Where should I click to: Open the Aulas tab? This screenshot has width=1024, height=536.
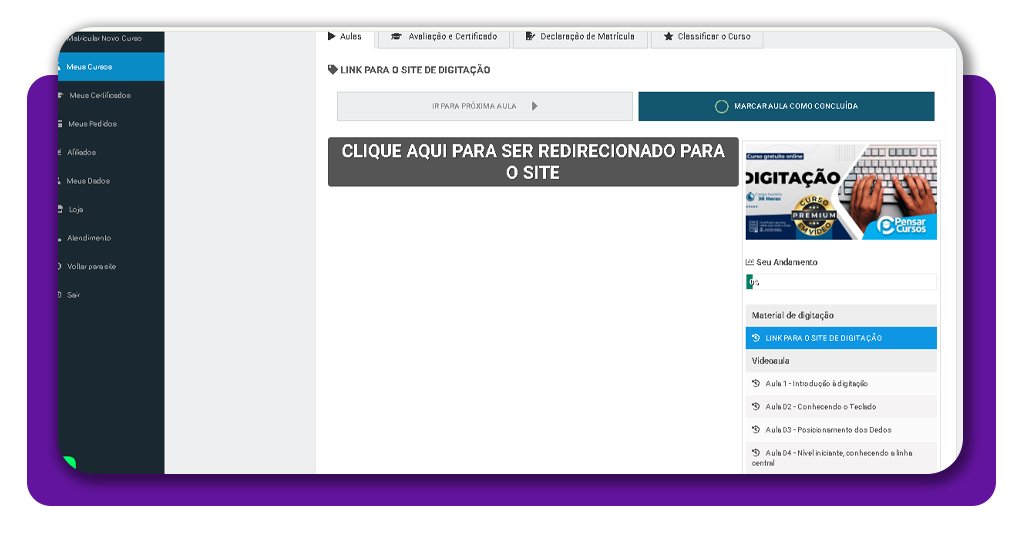click(345, 37)
